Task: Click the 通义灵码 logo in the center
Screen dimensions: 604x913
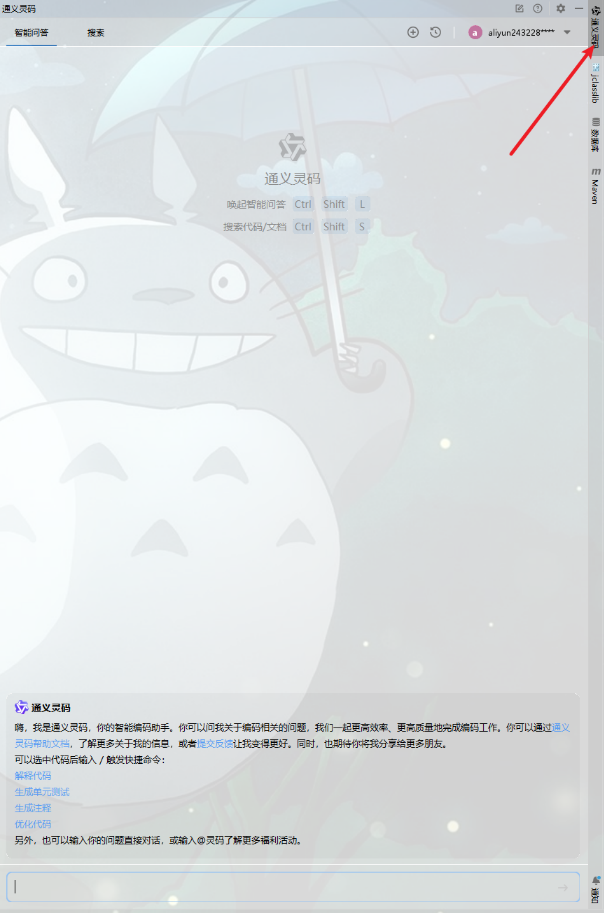Action: pos(292,147)
